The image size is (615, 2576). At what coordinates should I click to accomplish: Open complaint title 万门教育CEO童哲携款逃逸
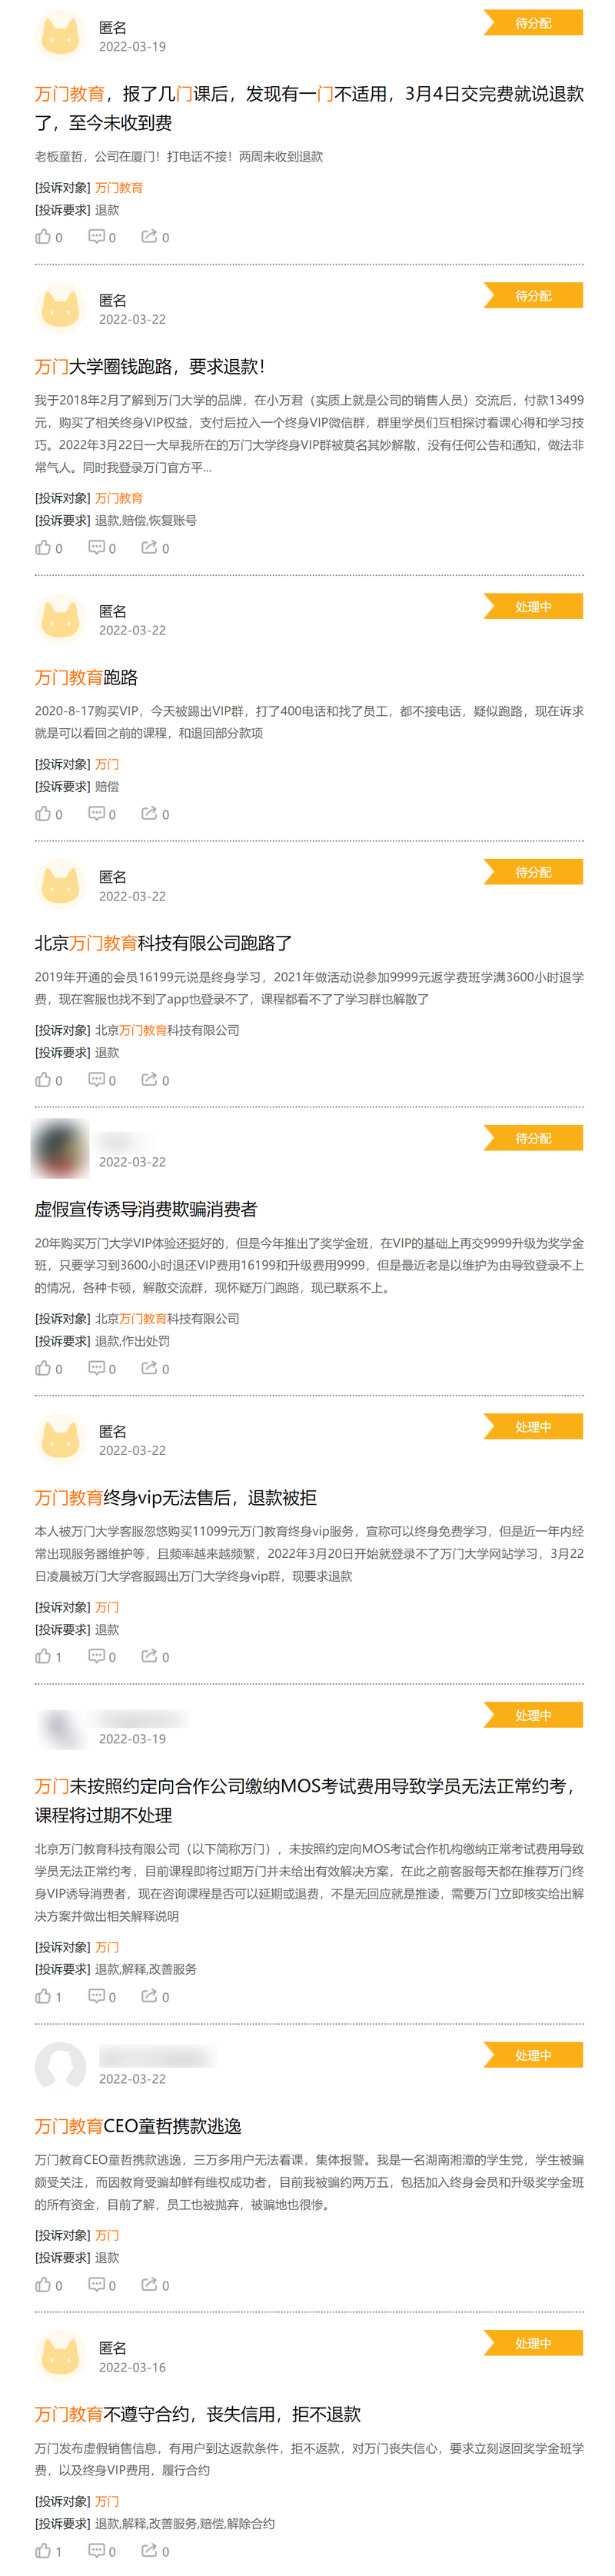pos(138,2126)
